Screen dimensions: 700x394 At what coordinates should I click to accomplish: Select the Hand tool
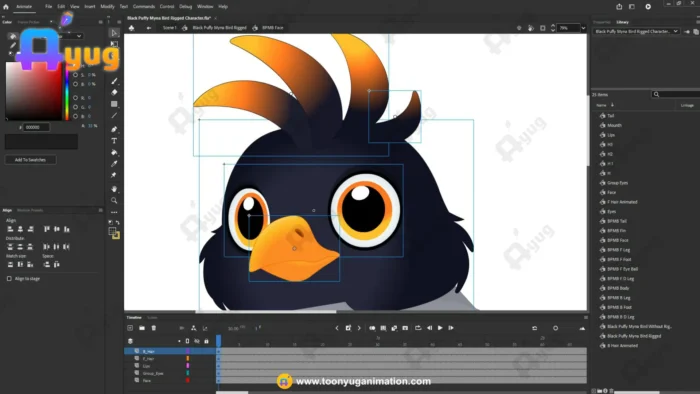coord(114,189)
